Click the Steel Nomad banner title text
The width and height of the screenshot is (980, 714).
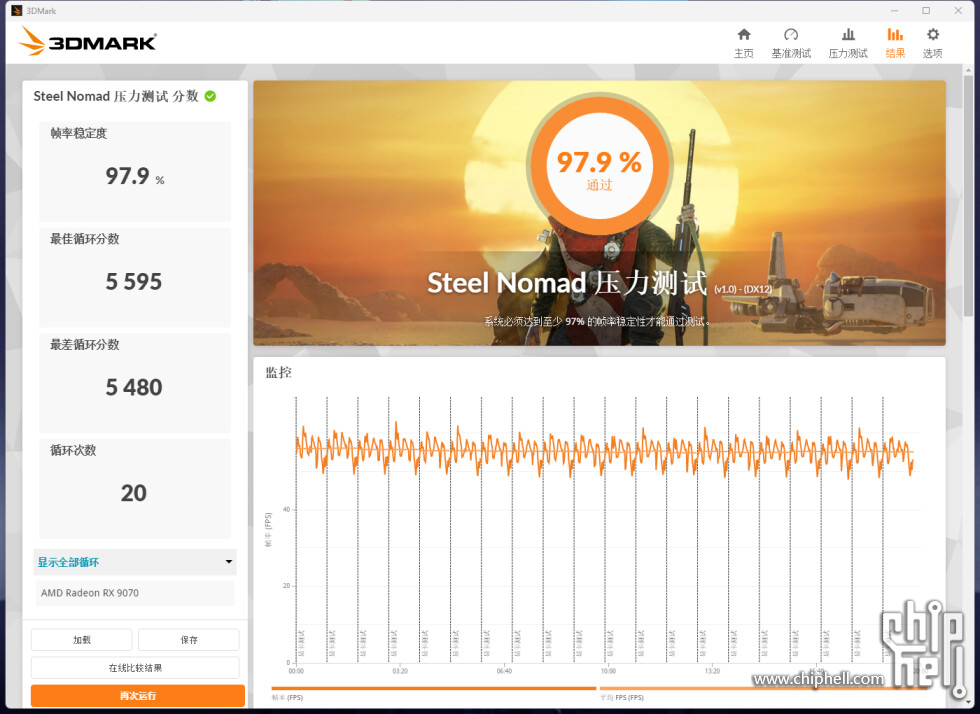pyautogui.click(x=568, y=283)
